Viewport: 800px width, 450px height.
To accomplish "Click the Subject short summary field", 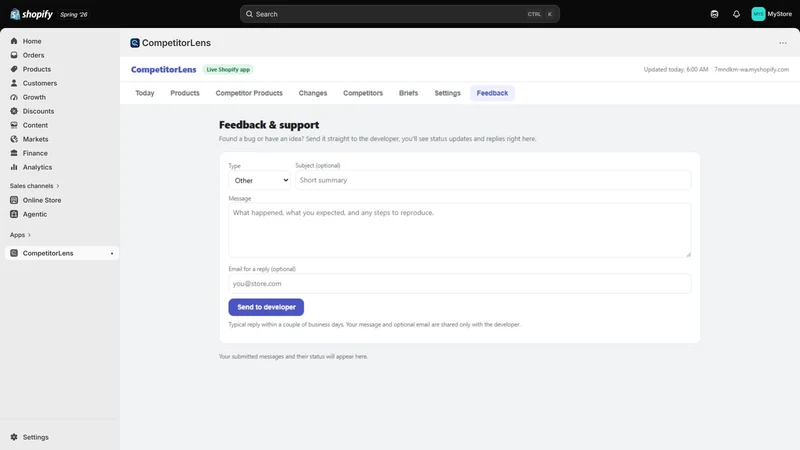I will pyautogui.click(x=493, y=180).
